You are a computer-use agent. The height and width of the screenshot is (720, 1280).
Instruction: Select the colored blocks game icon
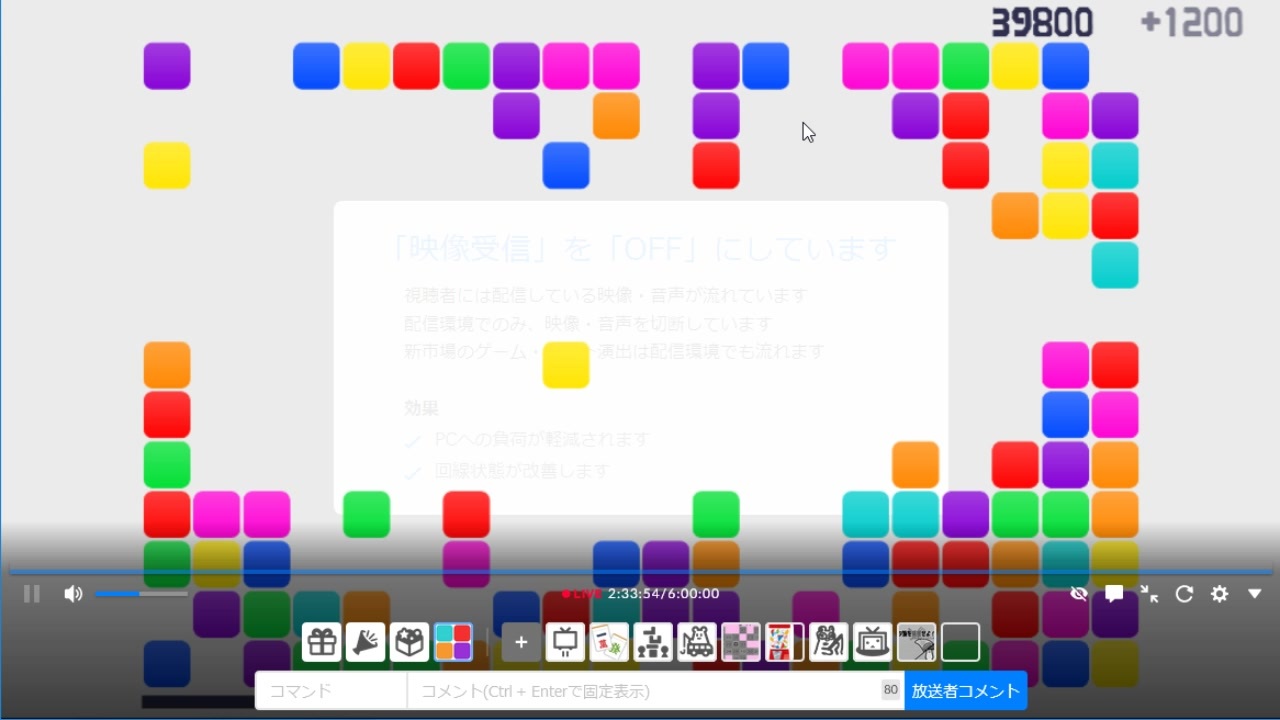[453, 642]
